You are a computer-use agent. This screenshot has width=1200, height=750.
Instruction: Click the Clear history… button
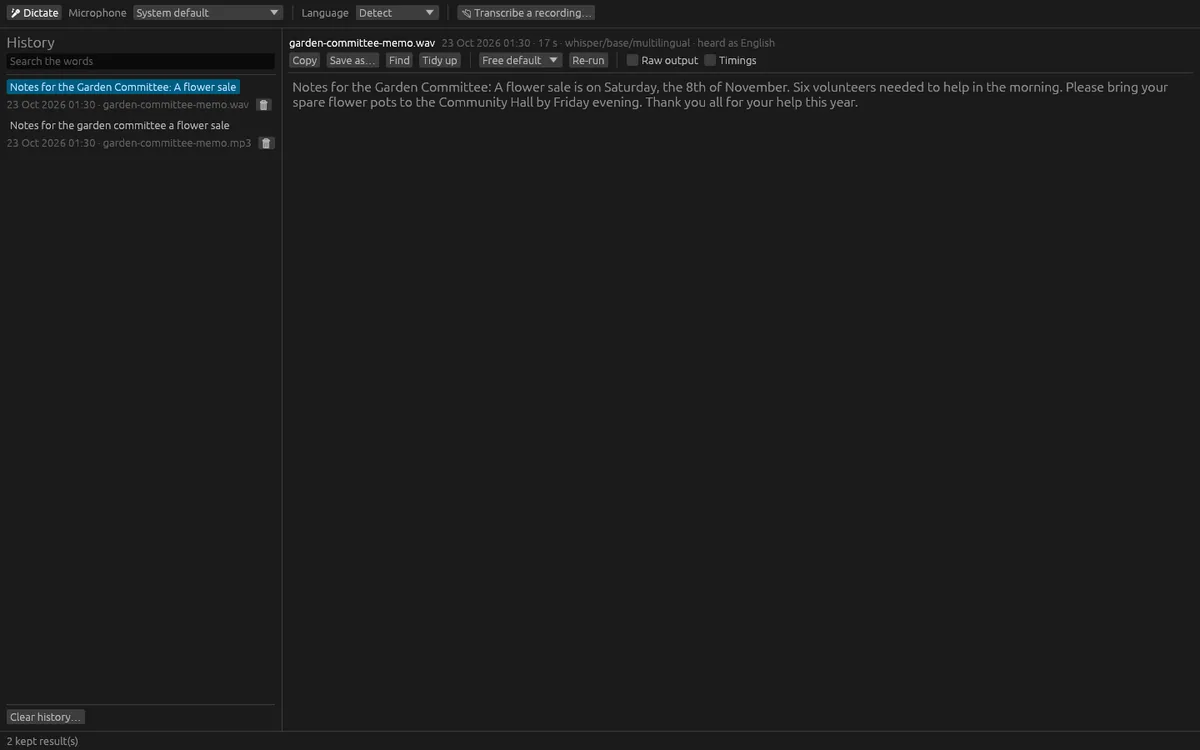point(46,717)
